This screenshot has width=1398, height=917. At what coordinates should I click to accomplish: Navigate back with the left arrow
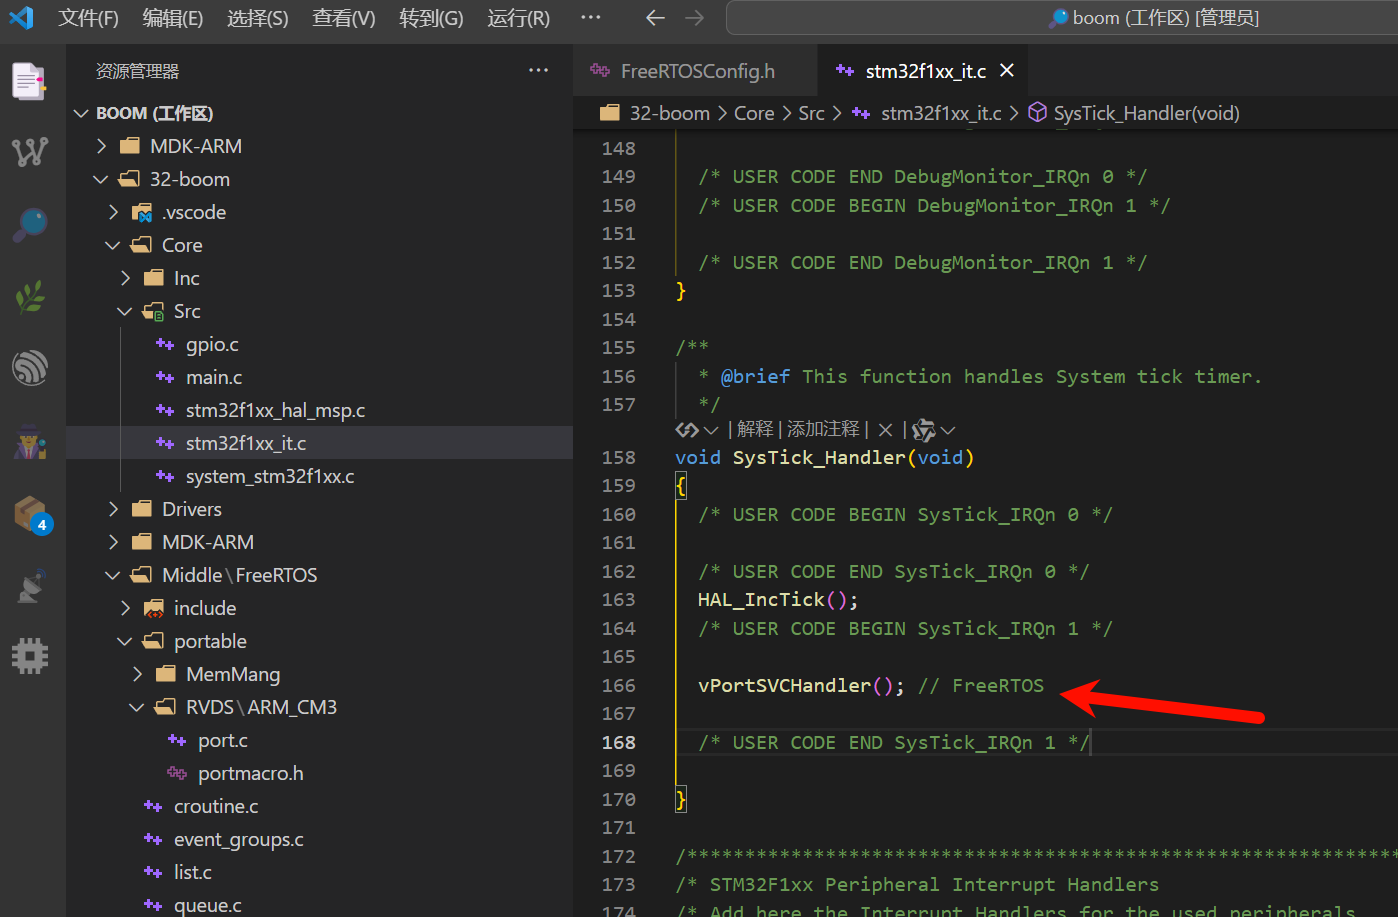pyautogui.click(x=655, y=18)
